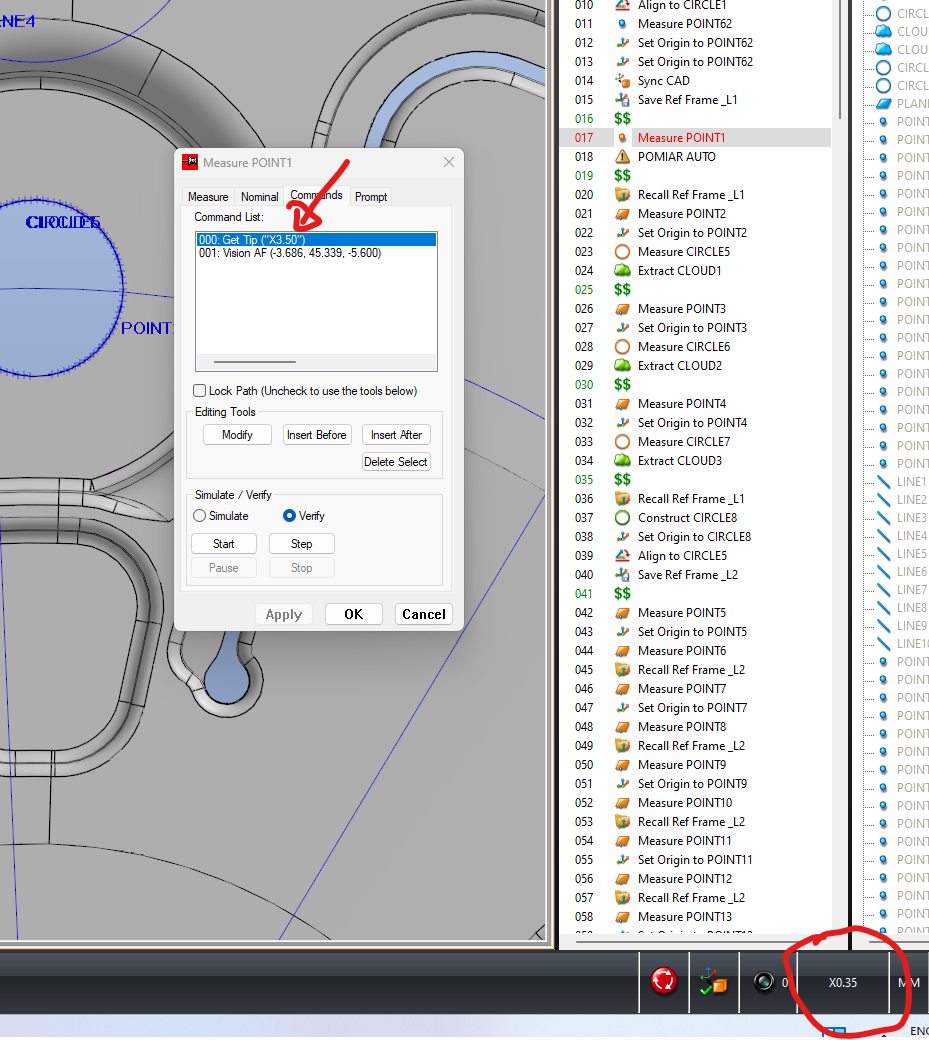The height and width of the screenshot is (1040, 929).
Task: Open the Measure tab
Action: [x=208, y=197]
